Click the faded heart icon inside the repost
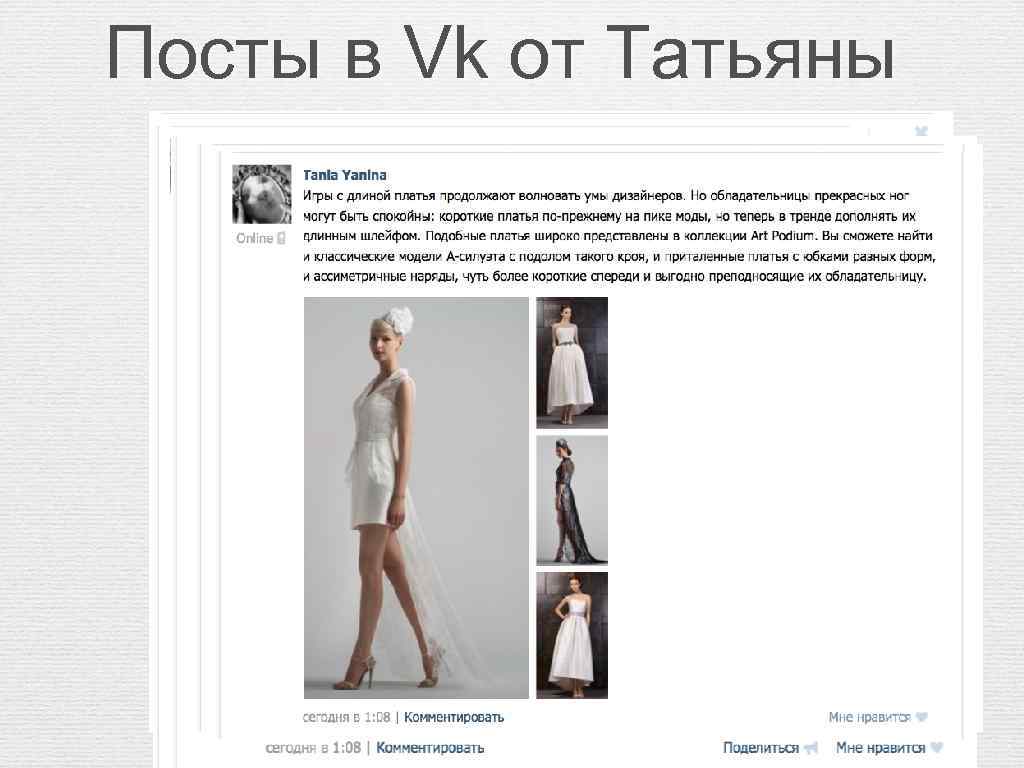This screenshot has height=768, width=1024. [921, 717]
